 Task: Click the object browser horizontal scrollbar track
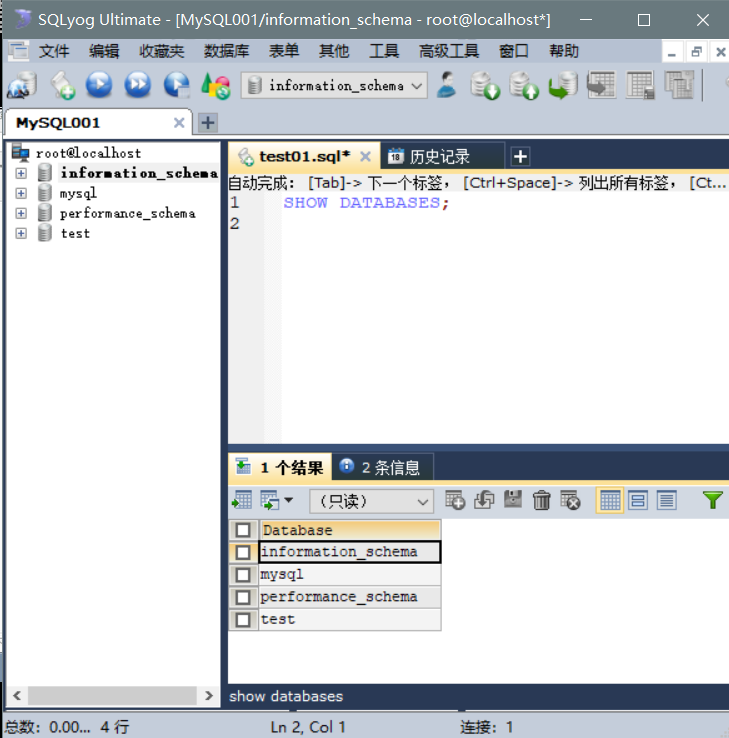point(112,696)
